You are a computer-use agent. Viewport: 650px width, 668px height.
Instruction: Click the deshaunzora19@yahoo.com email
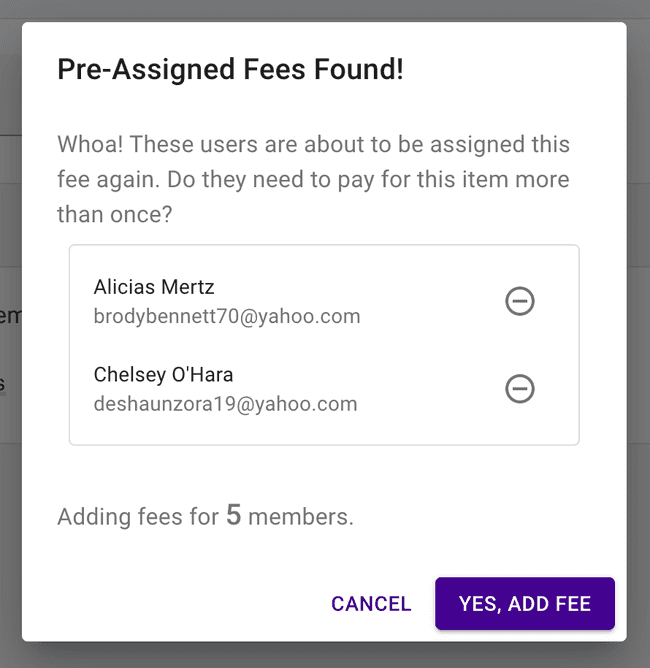(x=225, y=404)
